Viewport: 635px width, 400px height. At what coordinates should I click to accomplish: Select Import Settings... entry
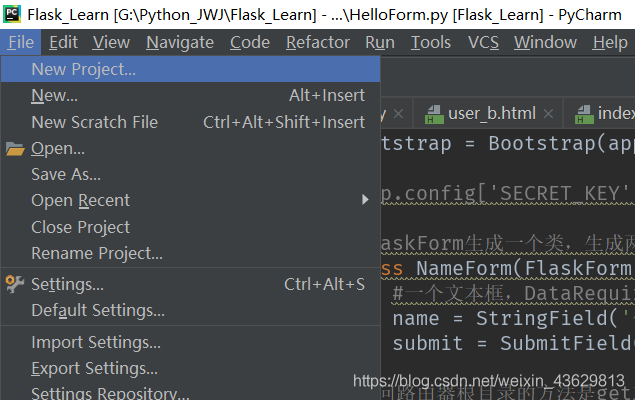click(x=190, y=343)
